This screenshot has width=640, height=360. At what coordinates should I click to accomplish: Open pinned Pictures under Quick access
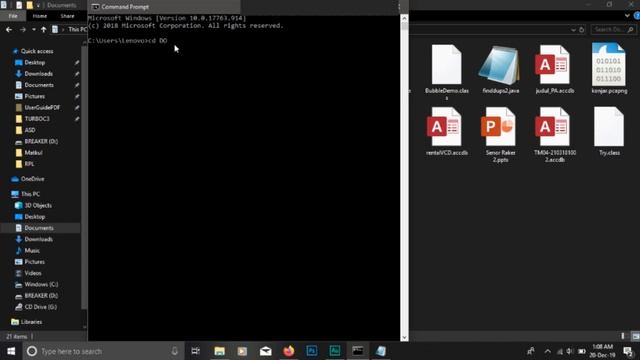[x=35, y=96]
